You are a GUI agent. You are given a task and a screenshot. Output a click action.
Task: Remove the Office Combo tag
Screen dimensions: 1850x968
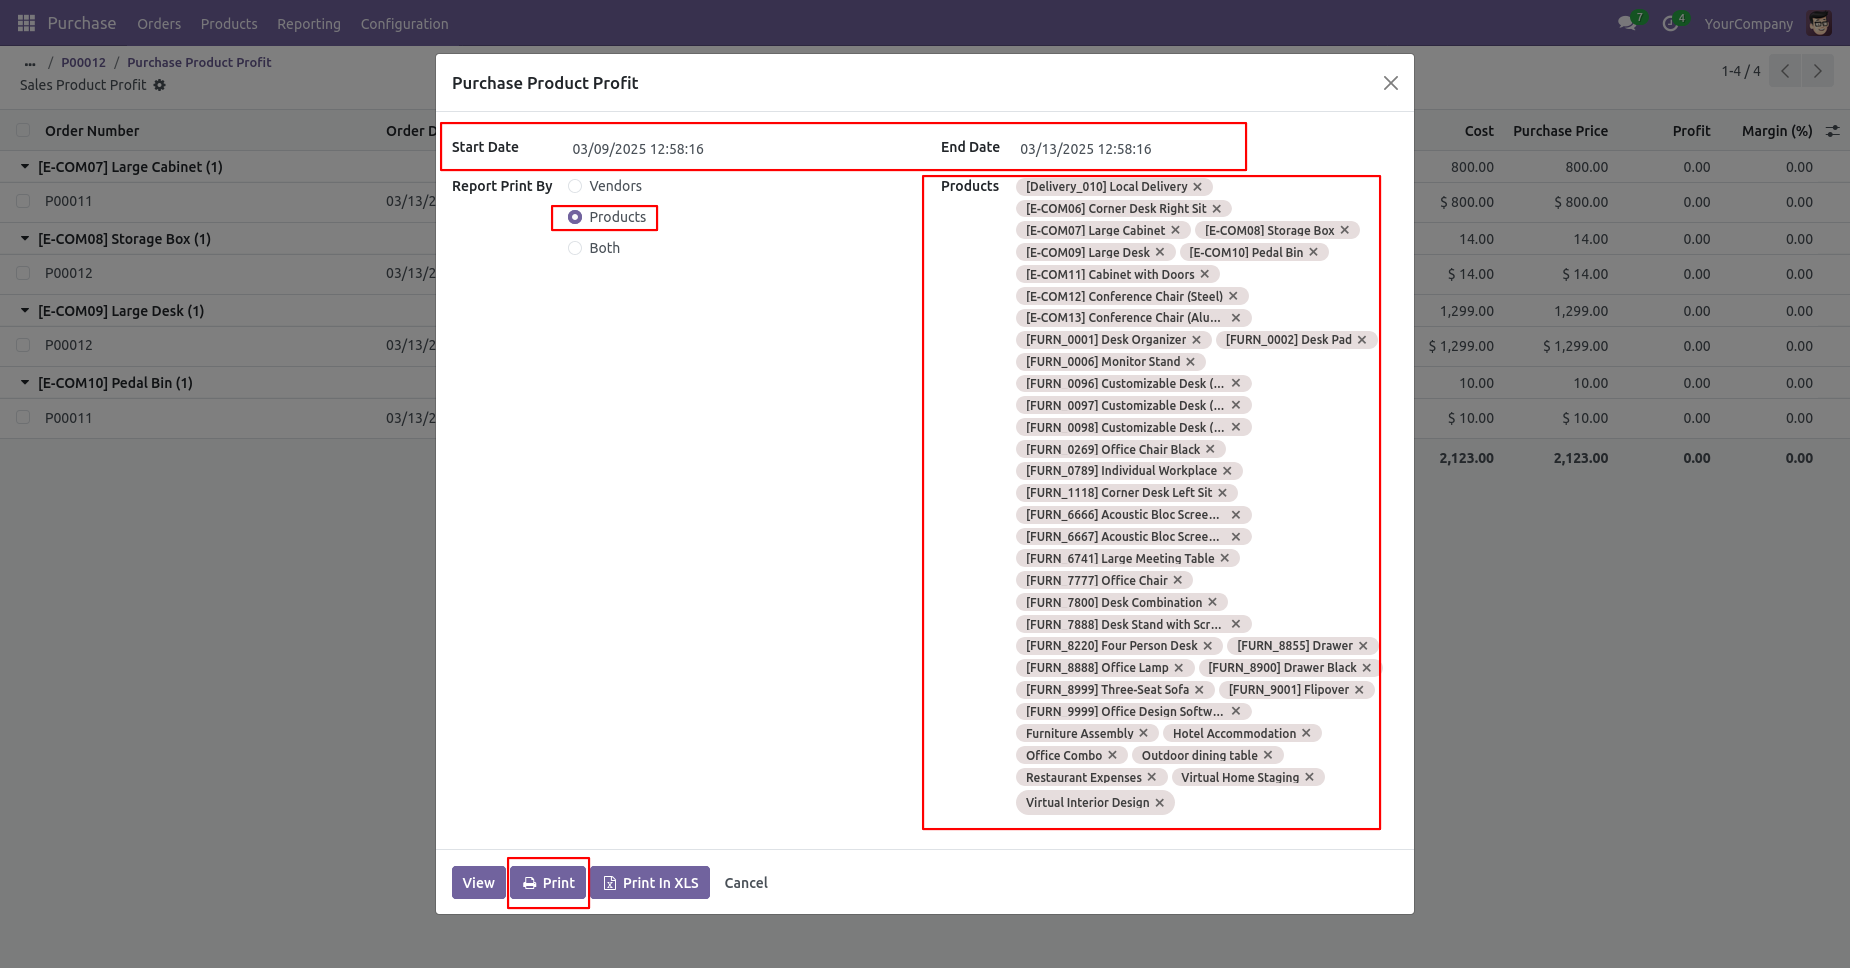1113,755
